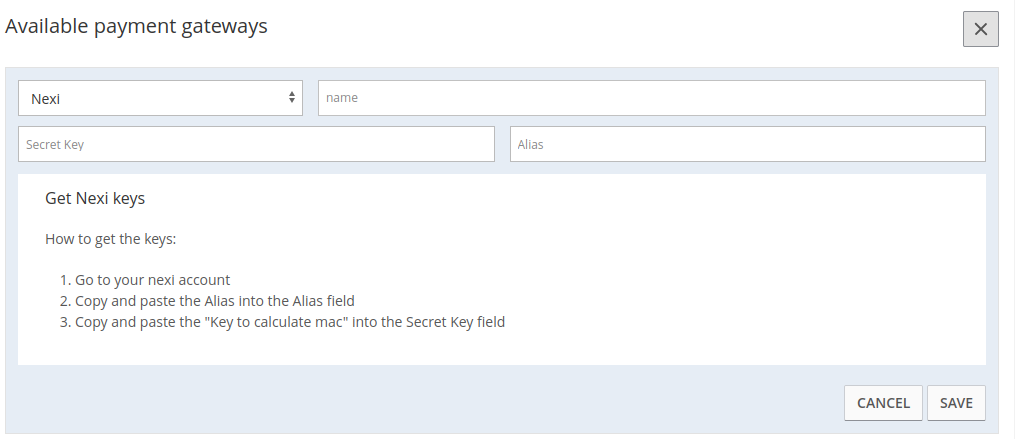Click into the Secret Key field
The height and width of the screenshot is (439, 1015).
click(x=256, y=144)
